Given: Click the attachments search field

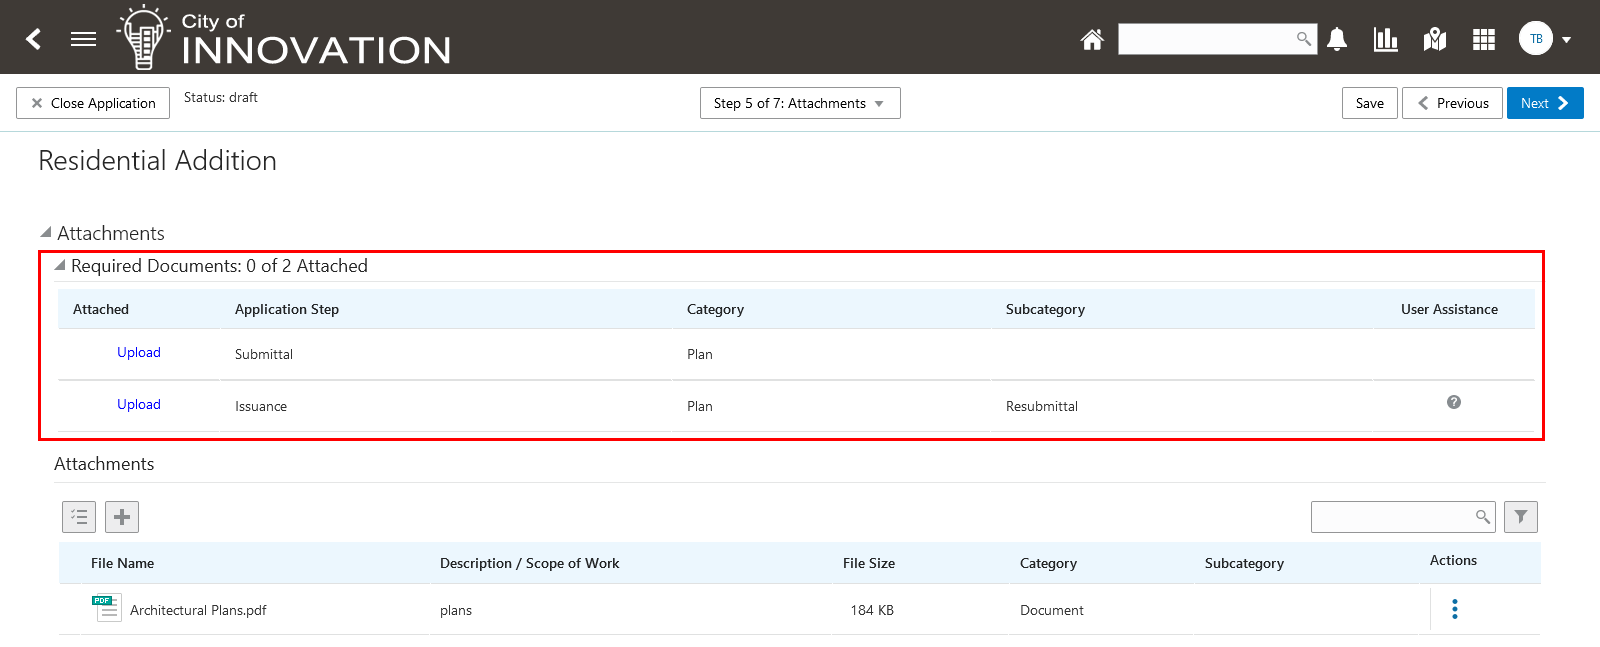Looking at the screenshot, I should click(x=1392, y=517).
